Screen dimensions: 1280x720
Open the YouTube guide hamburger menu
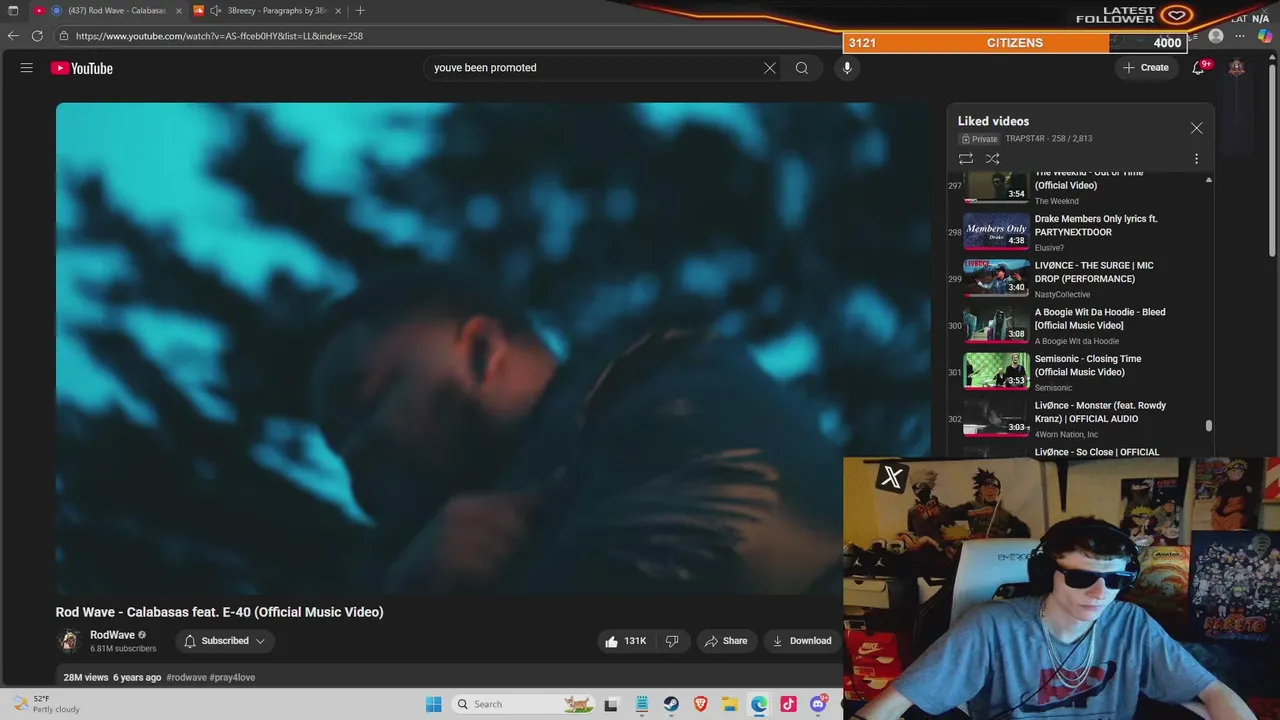point(27,68)
